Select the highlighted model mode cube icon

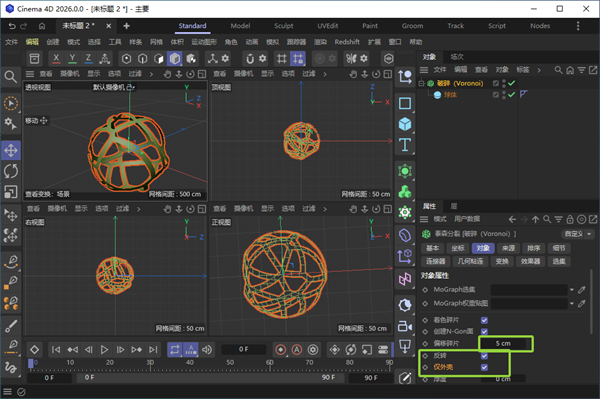point(175,59)
